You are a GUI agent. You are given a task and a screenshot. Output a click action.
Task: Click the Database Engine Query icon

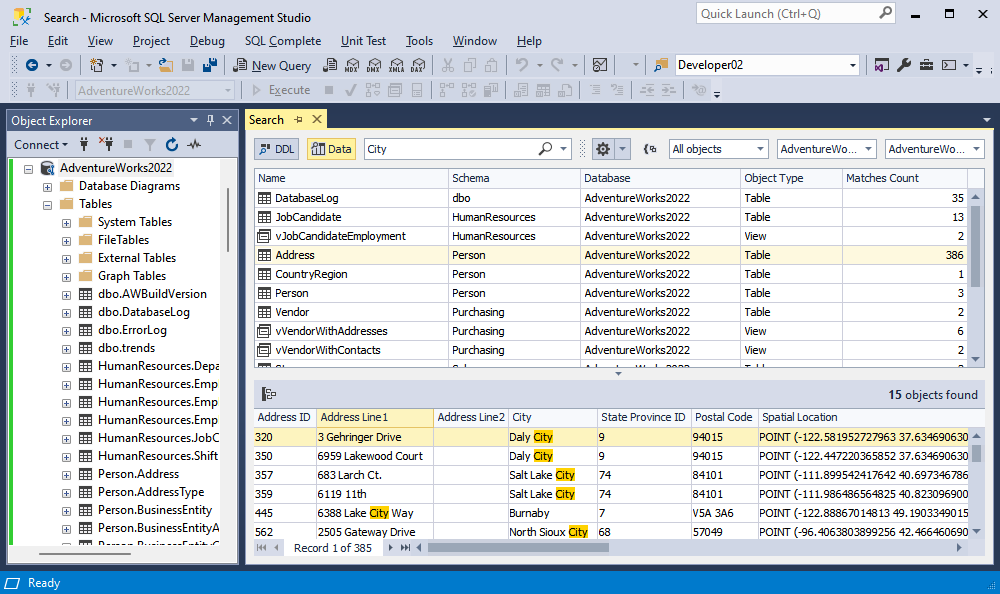(330, 65)
